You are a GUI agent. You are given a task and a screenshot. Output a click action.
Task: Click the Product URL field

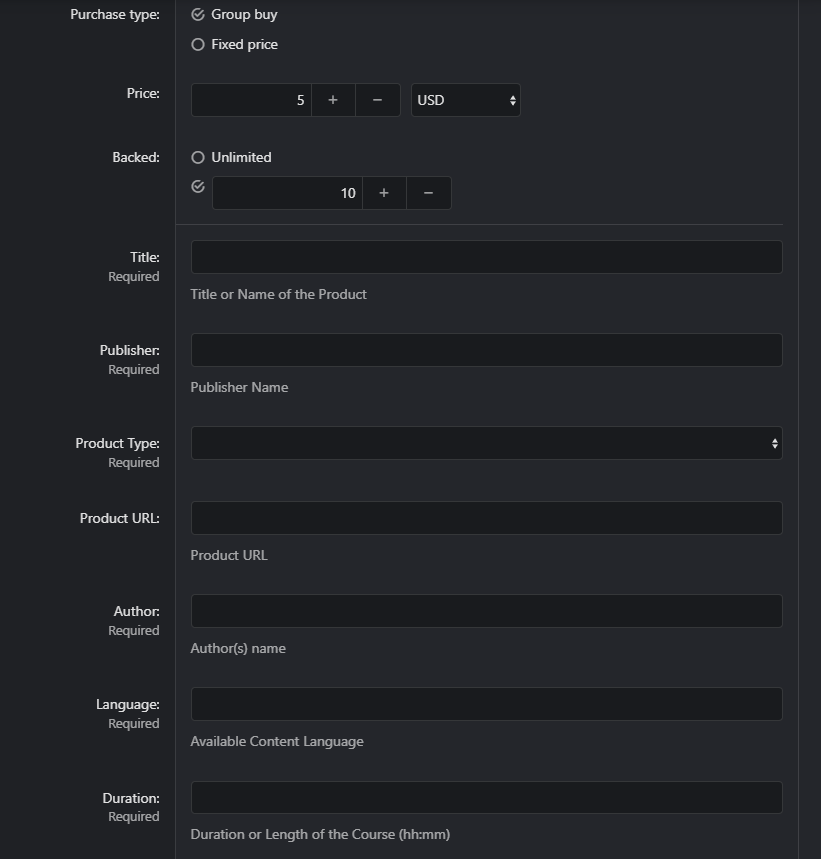pos(486,517)
